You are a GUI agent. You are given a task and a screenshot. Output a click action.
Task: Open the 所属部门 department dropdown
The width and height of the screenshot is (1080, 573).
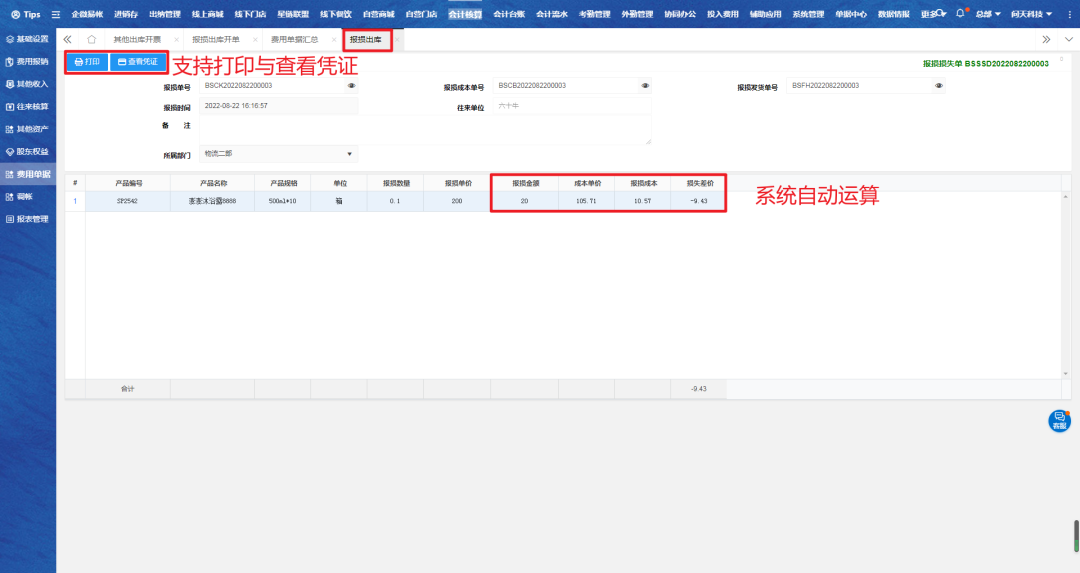(278, 154)
